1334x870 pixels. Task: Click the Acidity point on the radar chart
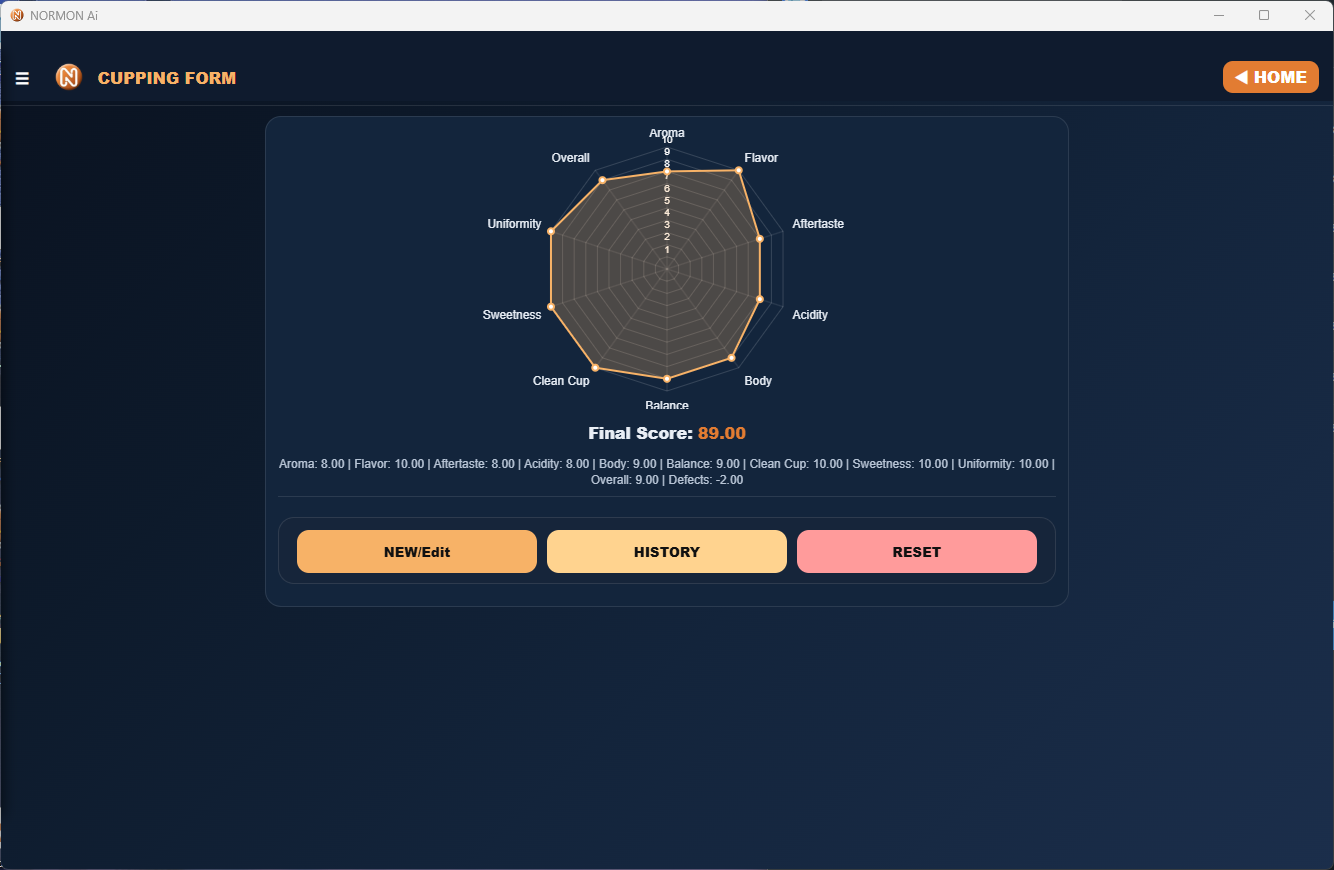pyautogui.click(x=759, y=299)
